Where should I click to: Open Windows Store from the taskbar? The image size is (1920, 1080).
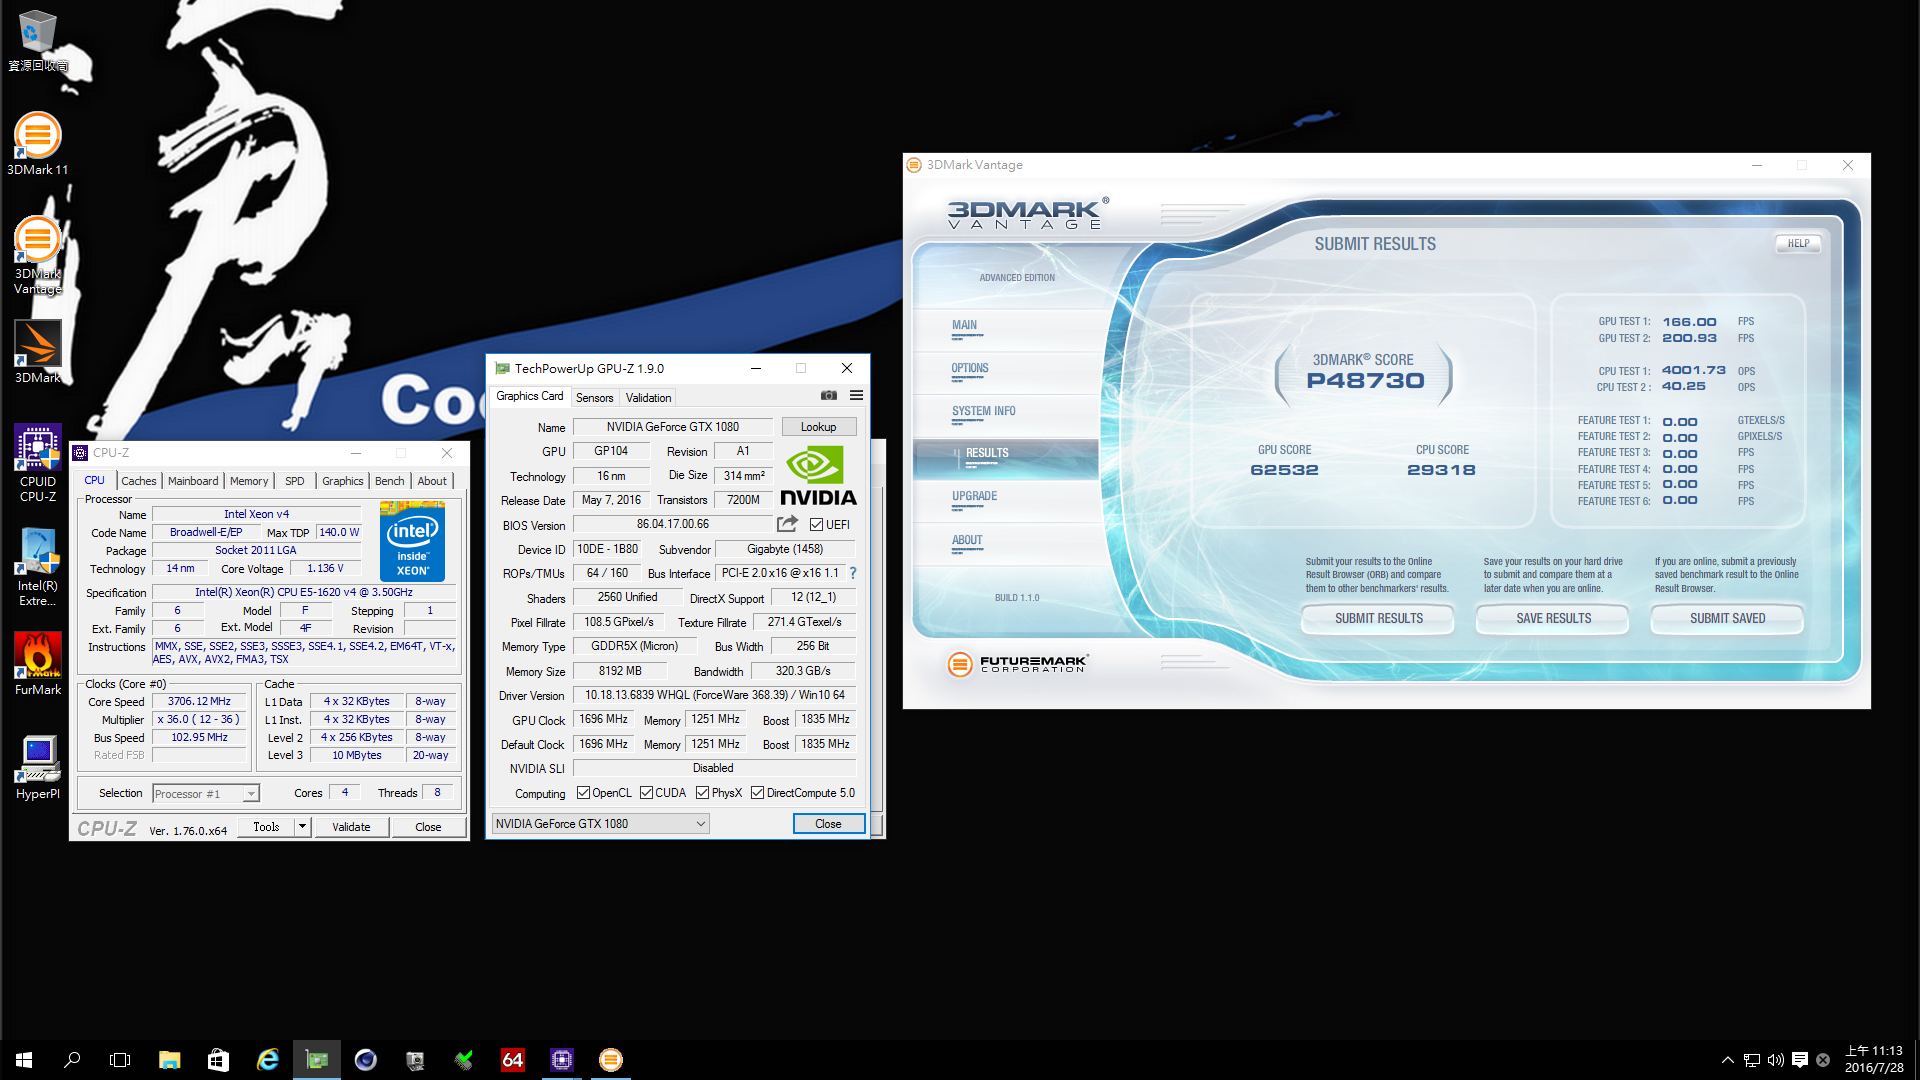[x=218, y=1060]
